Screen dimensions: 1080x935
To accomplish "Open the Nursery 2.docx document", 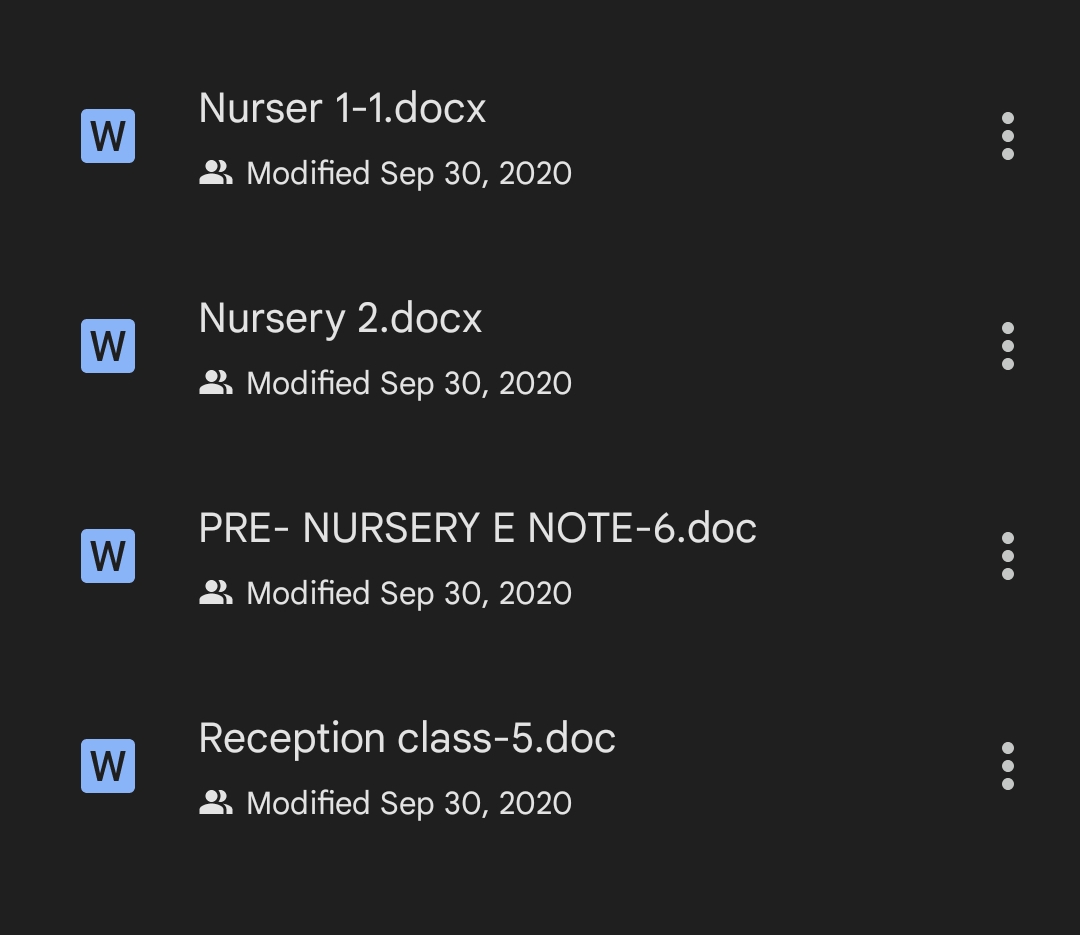I will point(340,319).
